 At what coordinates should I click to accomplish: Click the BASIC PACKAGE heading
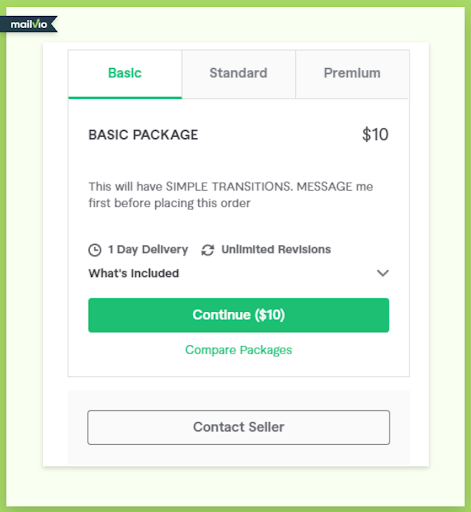tap(143, 135)
